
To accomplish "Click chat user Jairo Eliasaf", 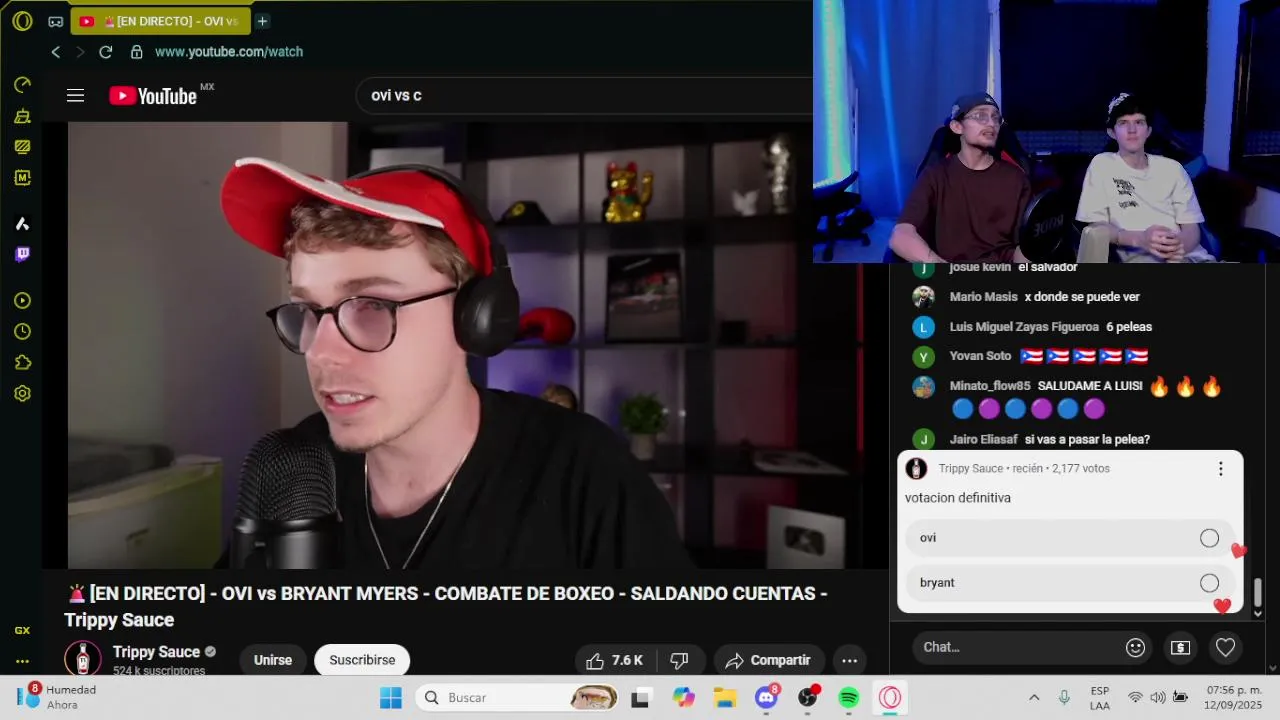I will (983, 439).
